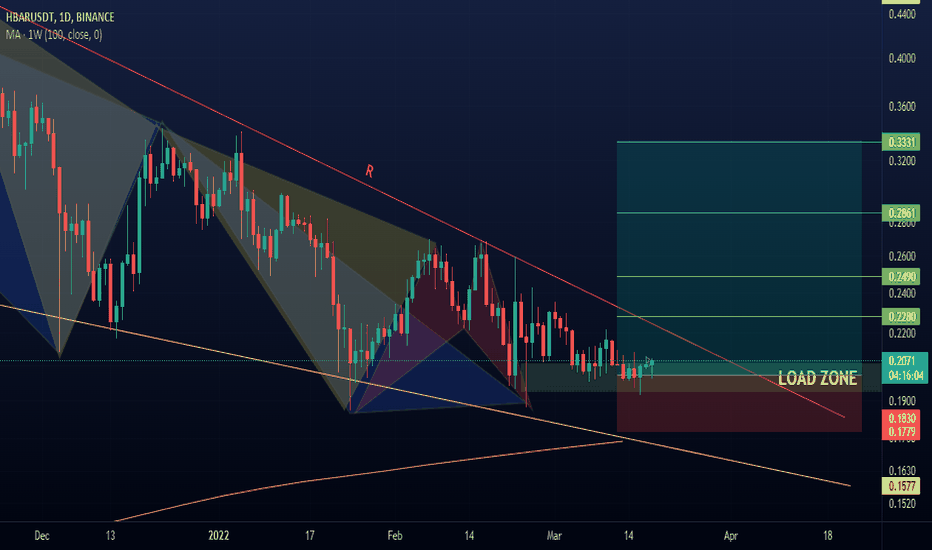Select the 0.2280 target price label

tap(901, 316)
